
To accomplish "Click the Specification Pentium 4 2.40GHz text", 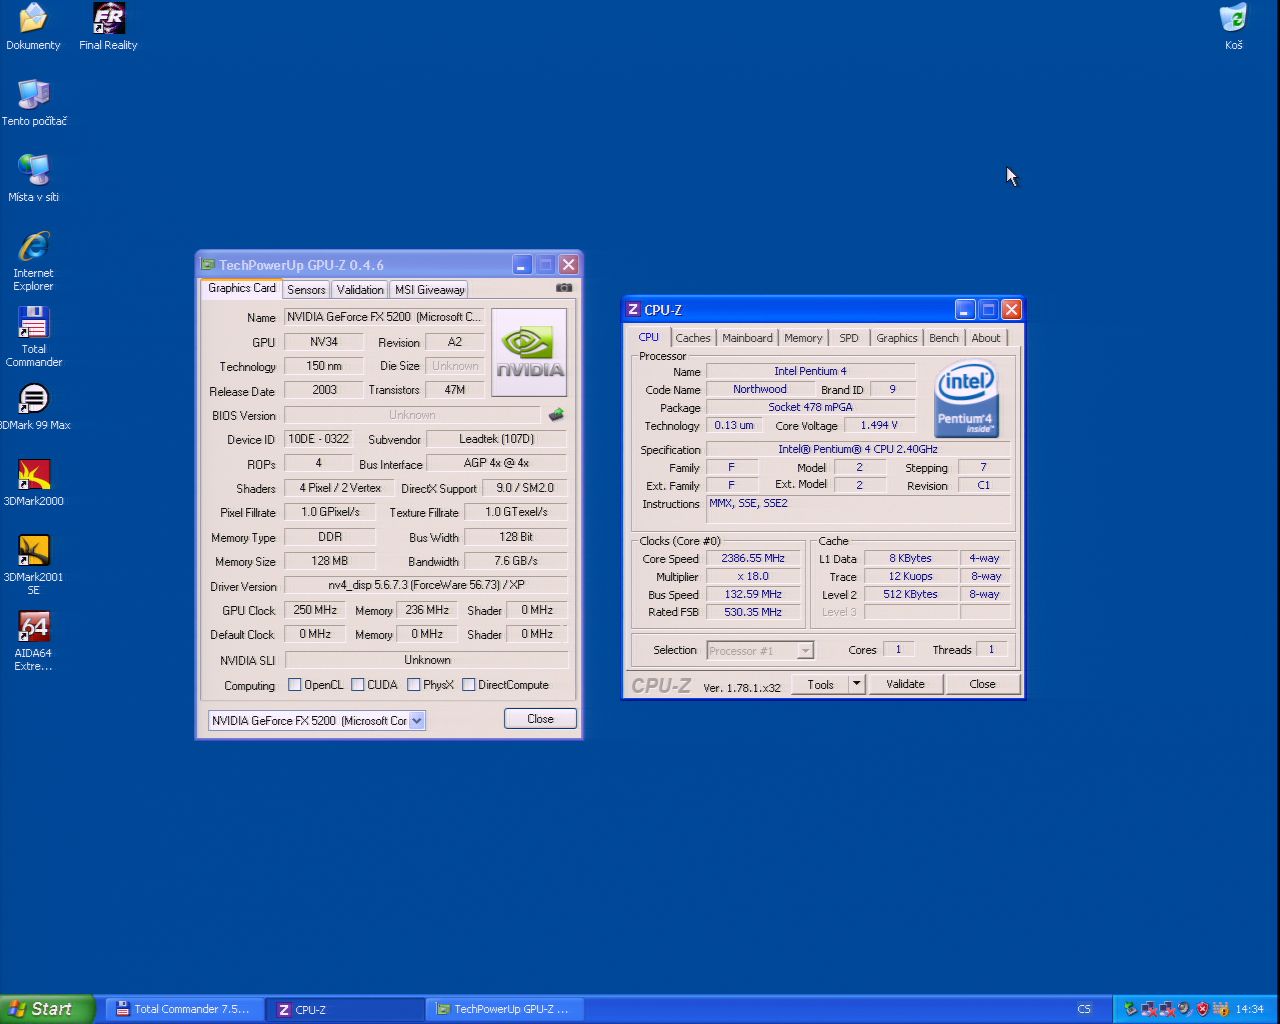I will click(x=858, y=450).
